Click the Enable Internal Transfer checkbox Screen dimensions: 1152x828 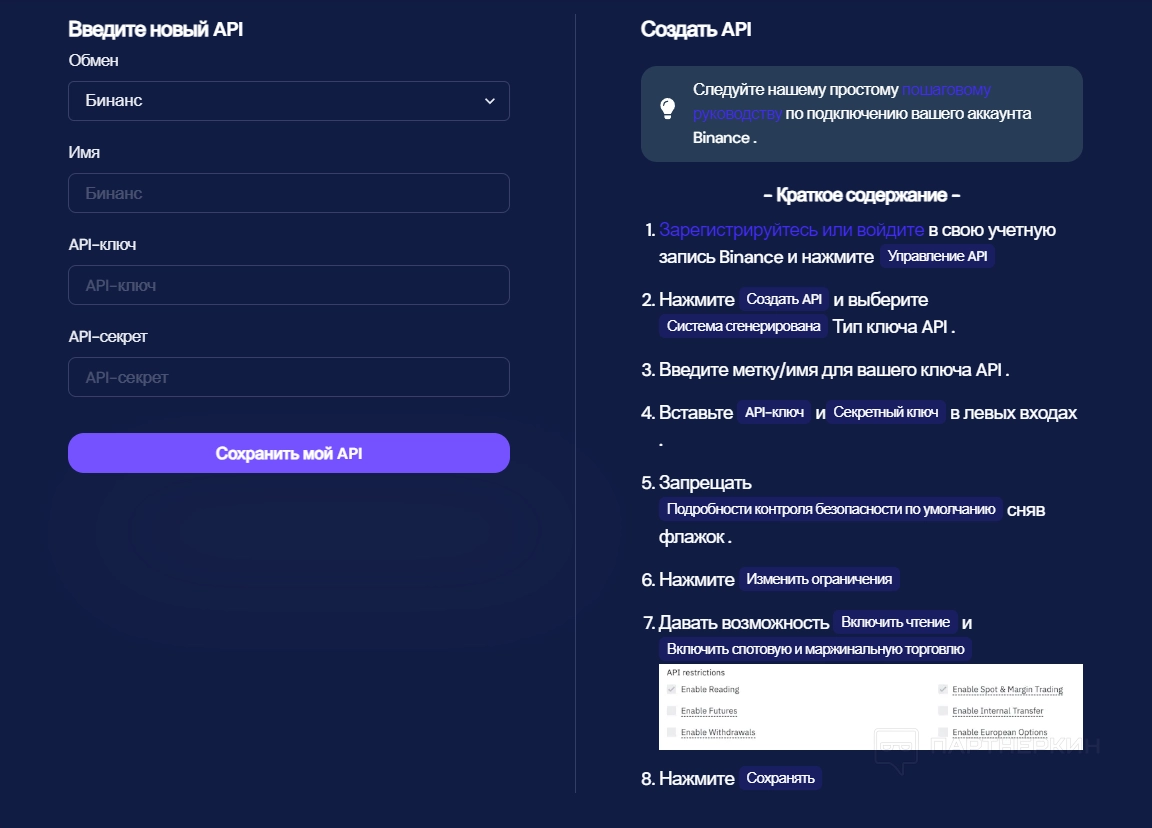[943, 710]
